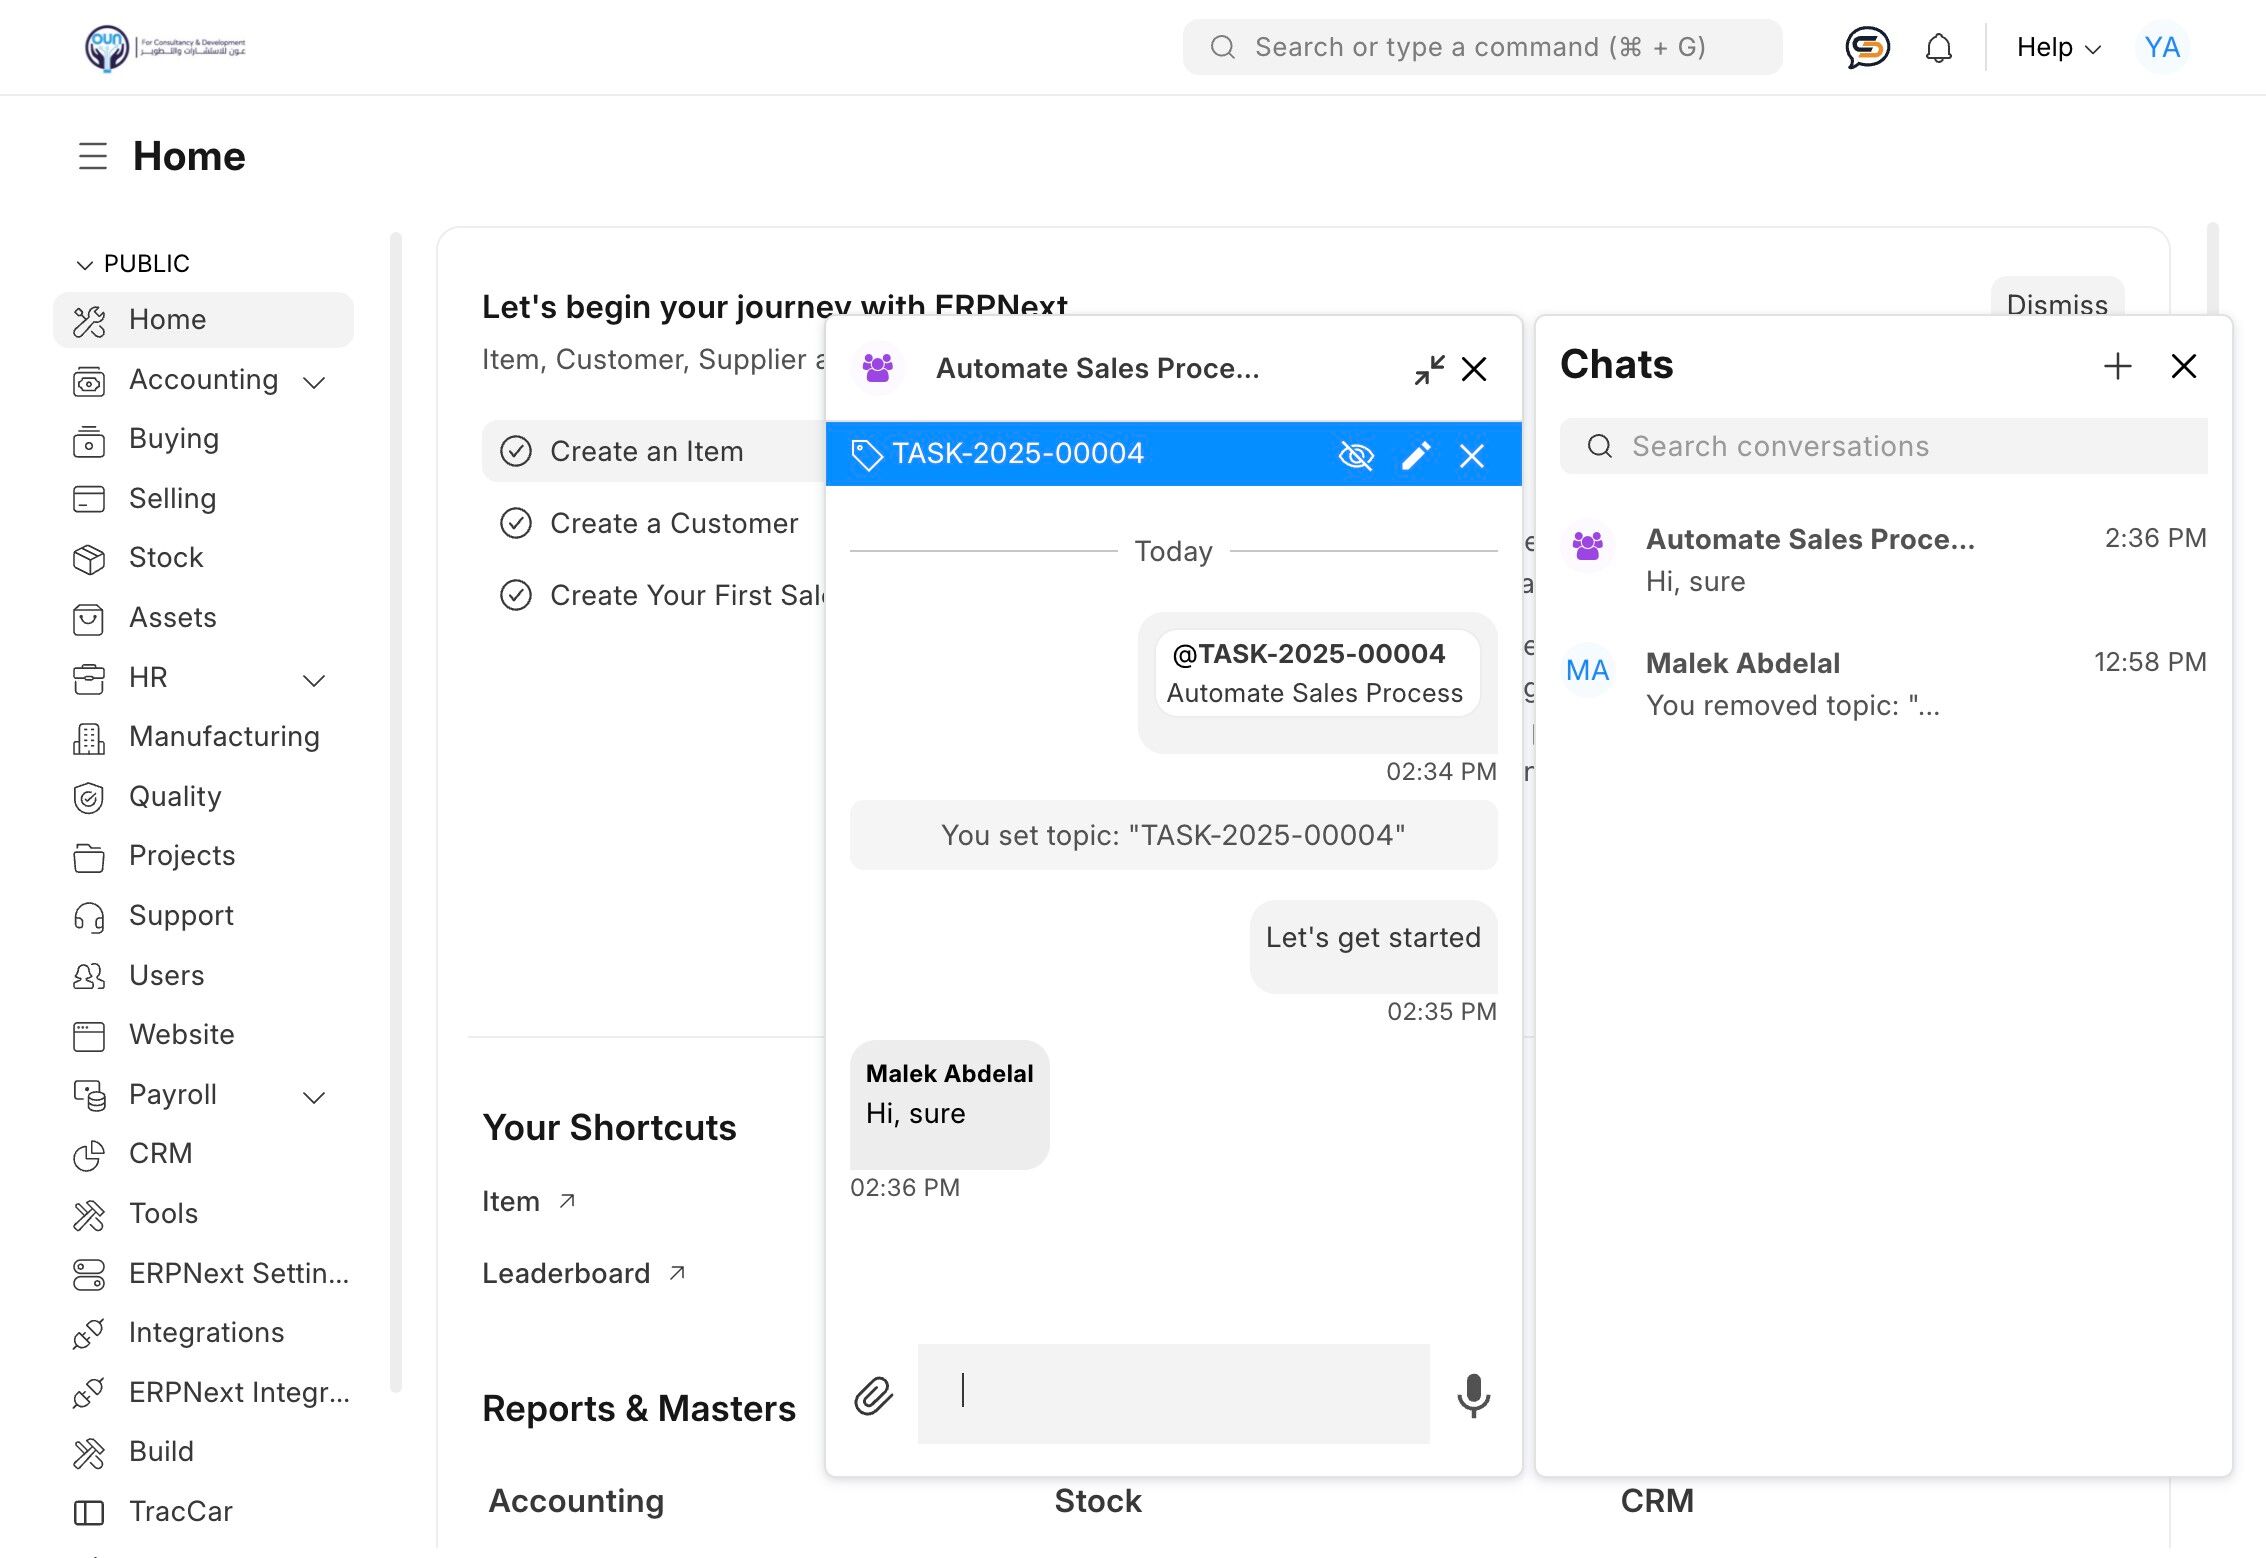
Task: Check off Create an Item step
Action: pos(516,451)
